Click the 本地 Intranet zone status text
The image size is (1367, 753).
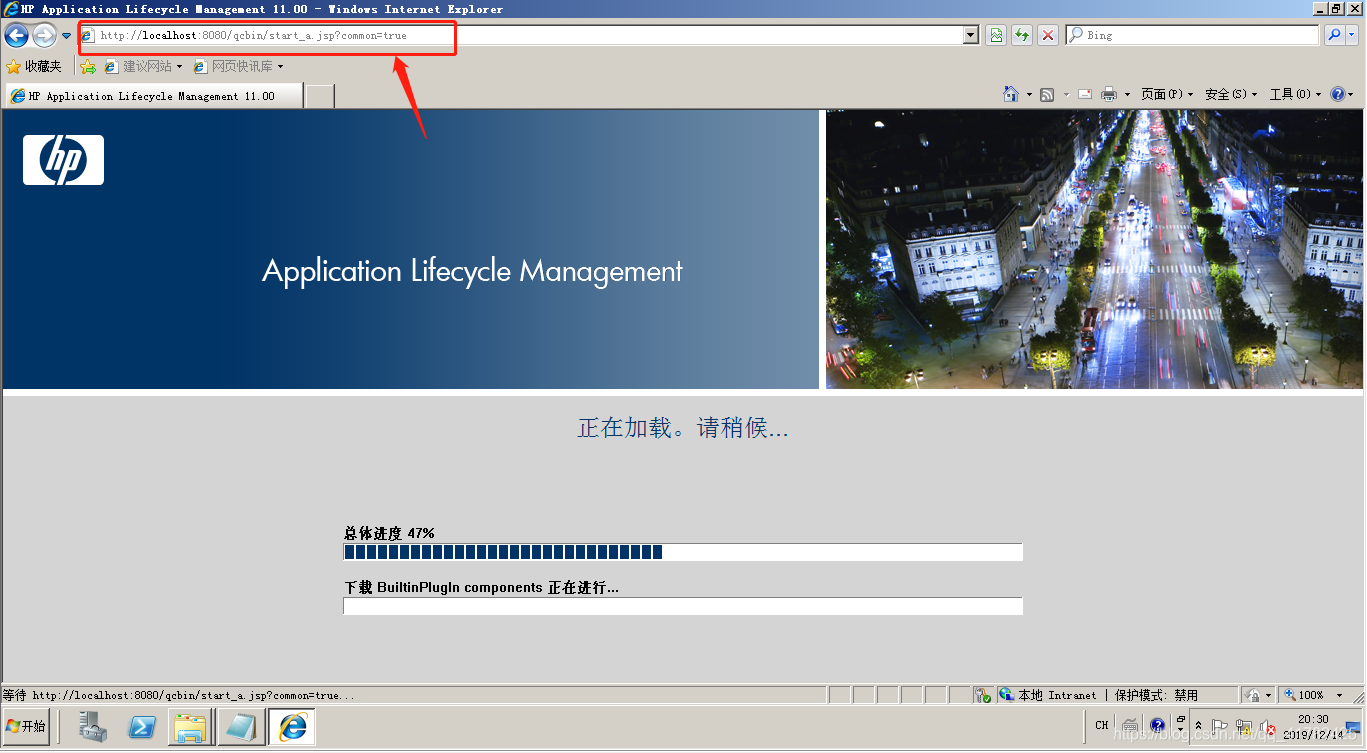1057,695
